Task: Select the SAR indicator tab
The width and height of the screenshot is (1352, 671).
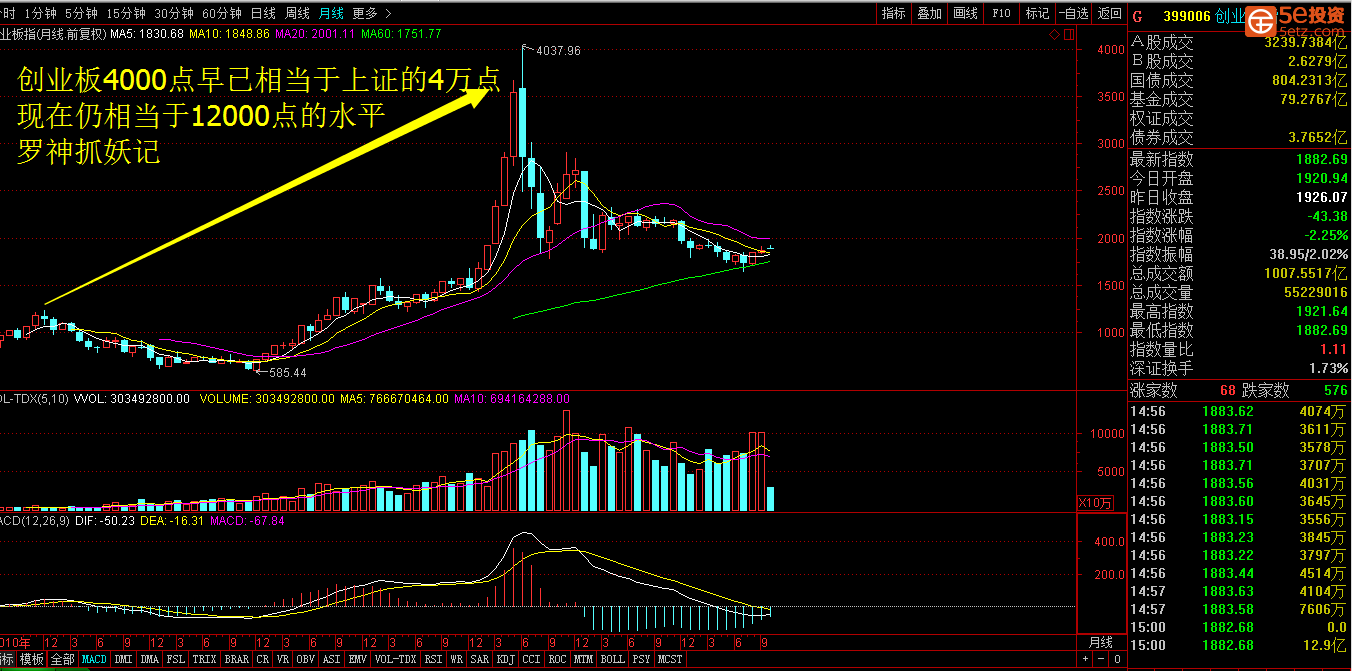Action: [480, 660]
